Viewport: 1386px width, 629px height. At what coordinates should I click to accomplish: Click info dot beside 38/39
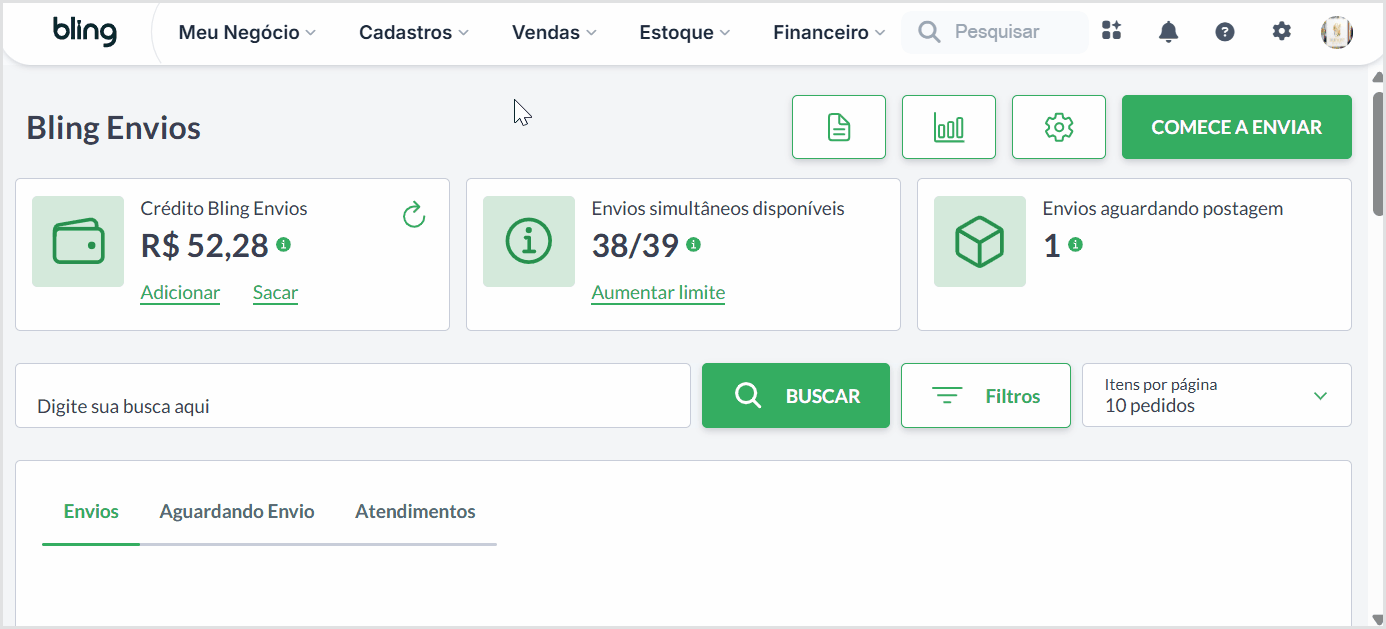(694, 244)
